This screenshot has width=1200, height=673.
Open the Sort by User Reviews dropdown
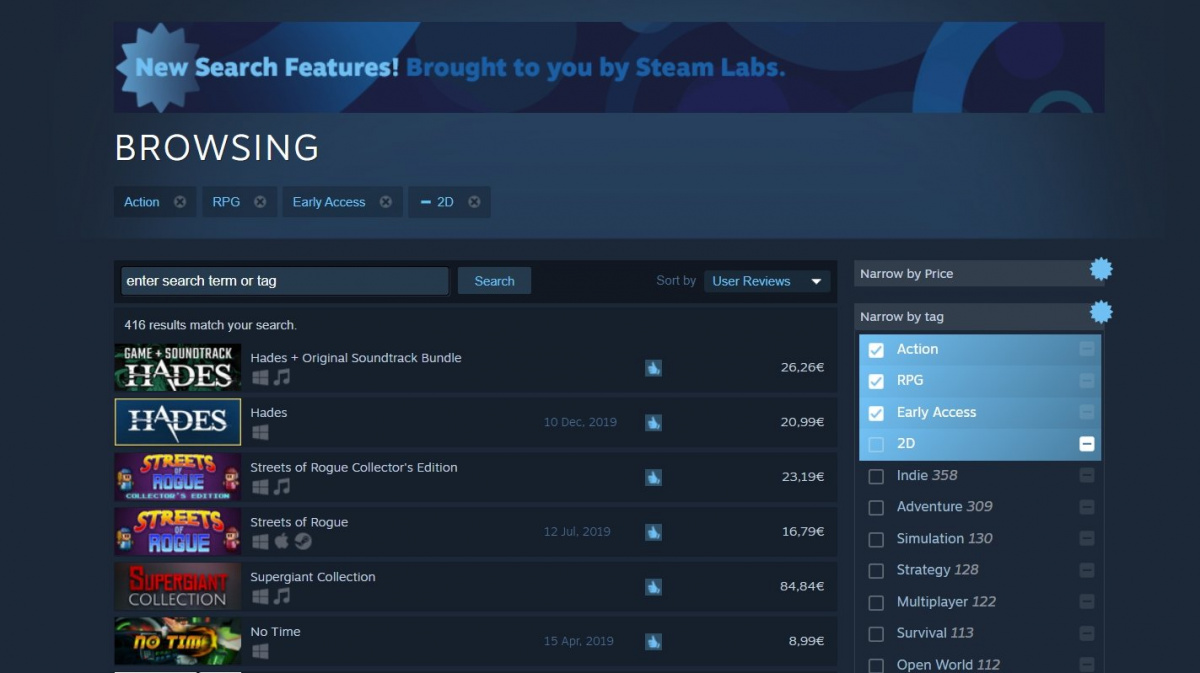click(x=766, y=281)
